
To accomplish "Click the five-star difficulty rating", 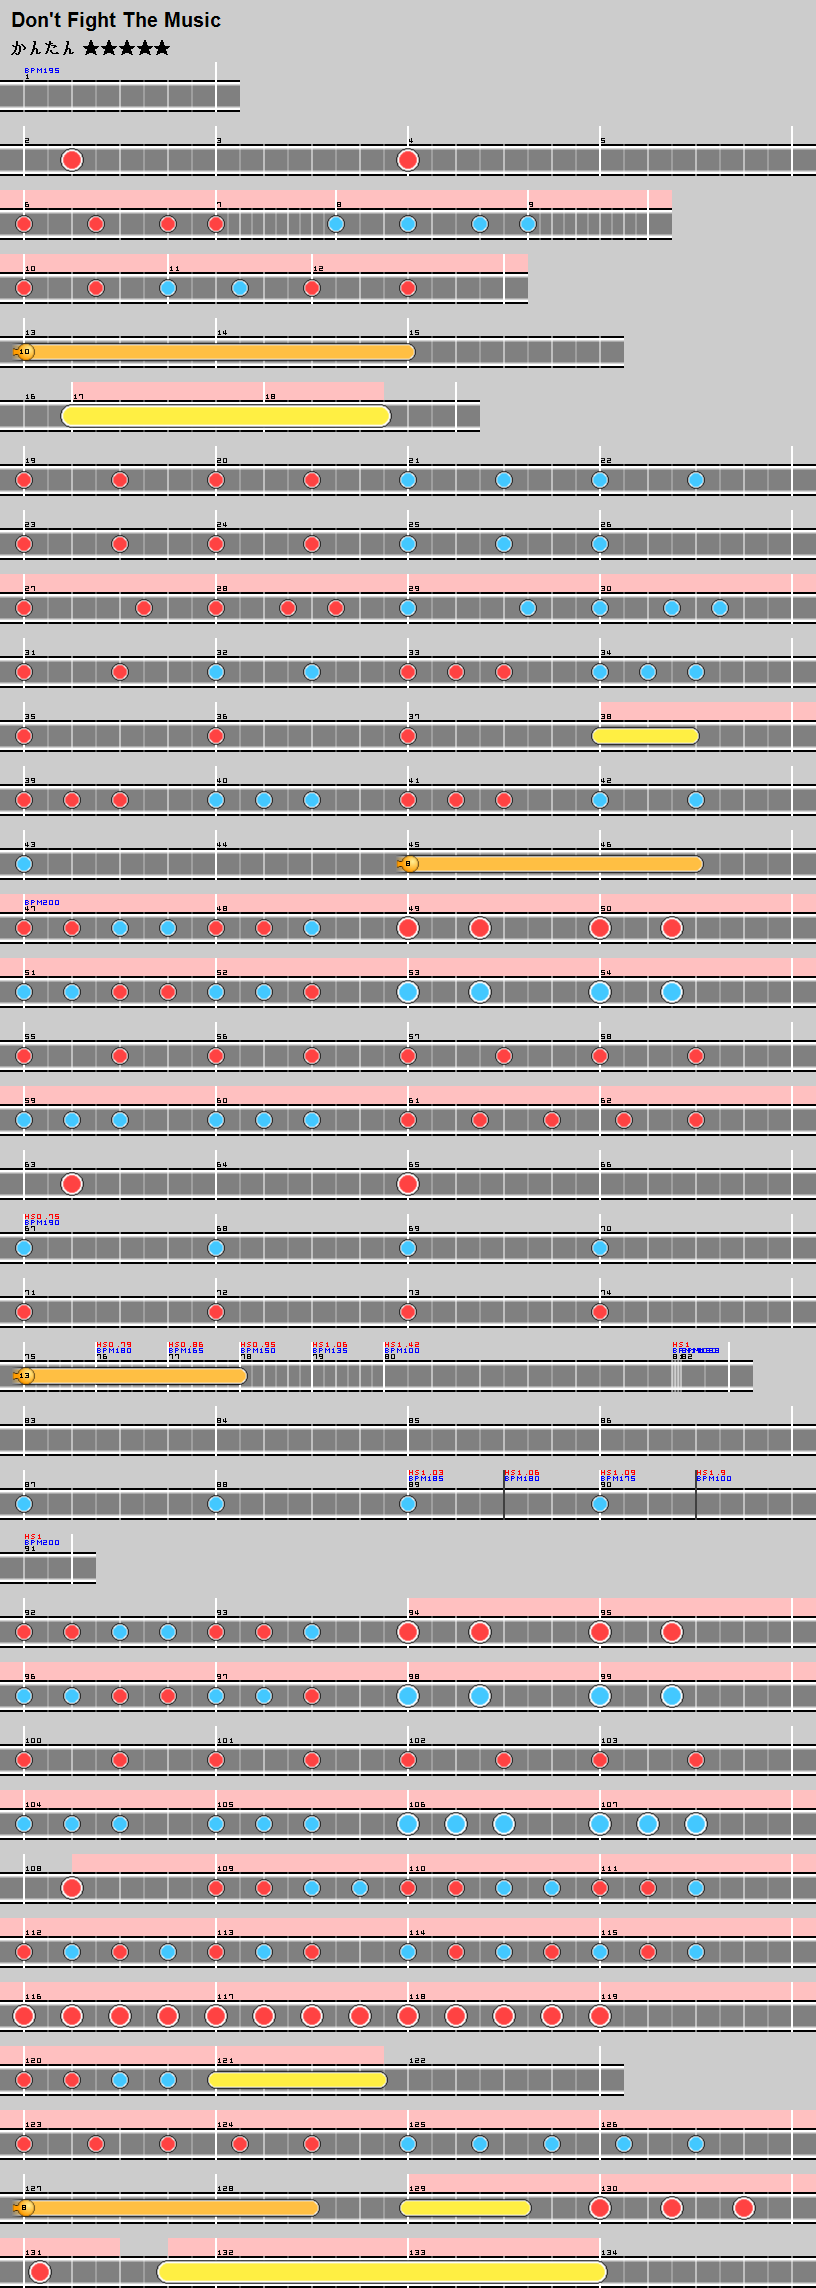I will 126,48.
